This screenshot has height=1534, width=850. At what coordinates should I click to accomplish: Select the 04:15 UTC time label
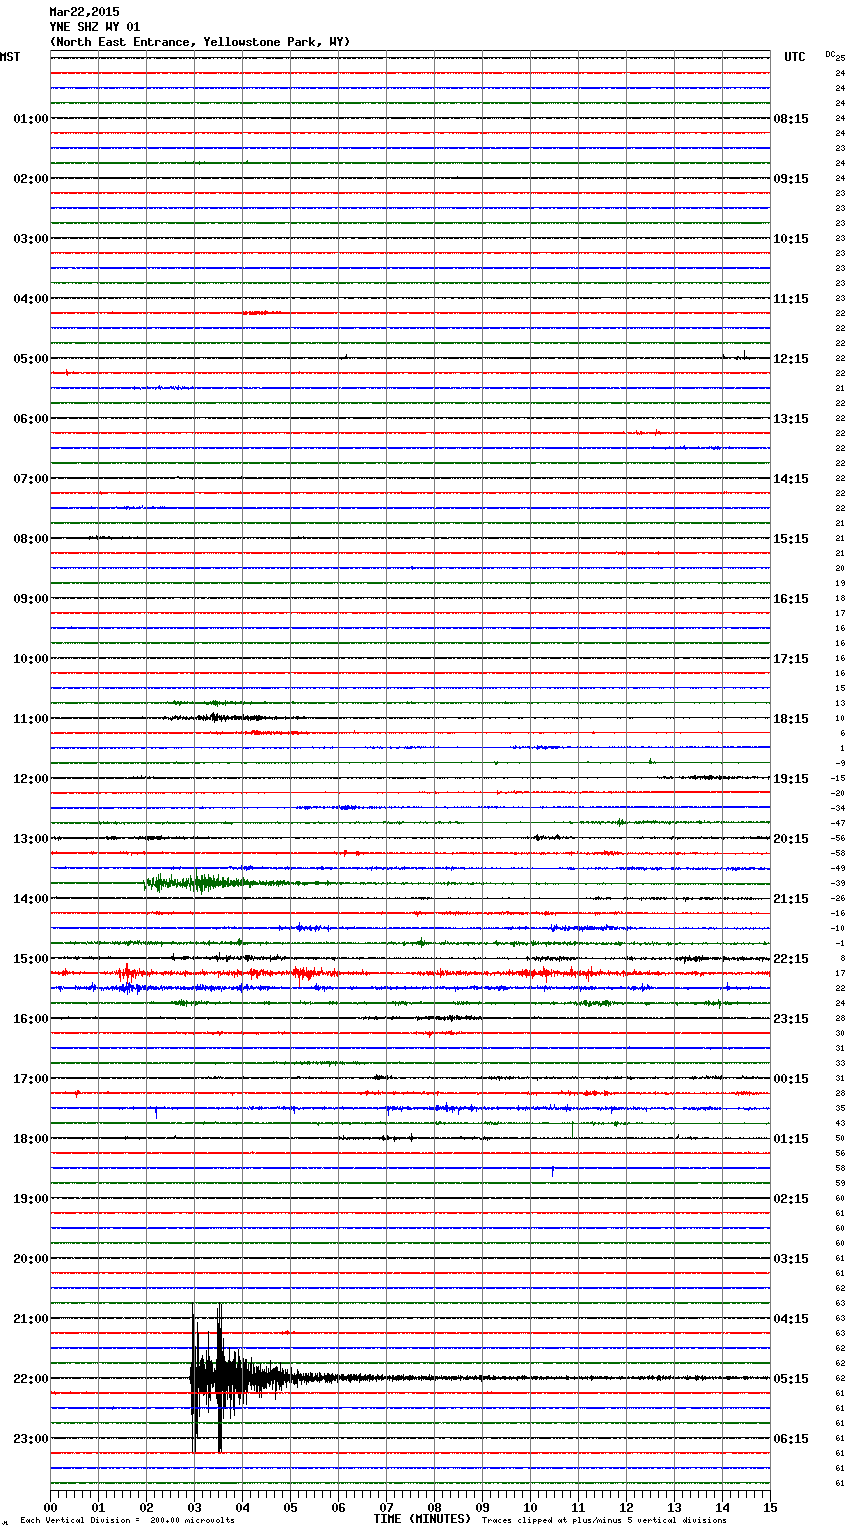pos(791,1319)
